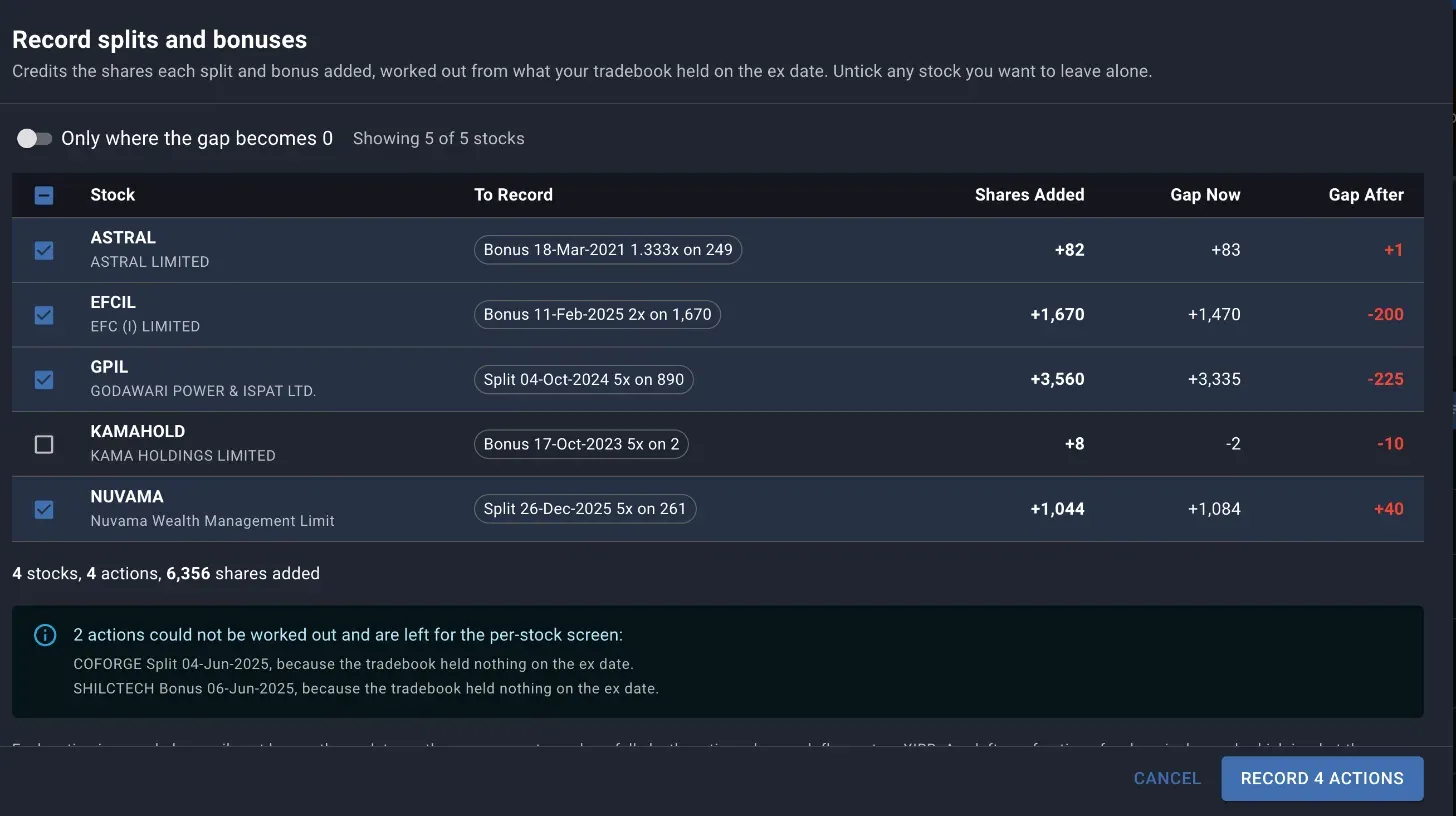1456x816 pixels.
Task: Click the '+40' gap after value
Action: point(1389,509)
